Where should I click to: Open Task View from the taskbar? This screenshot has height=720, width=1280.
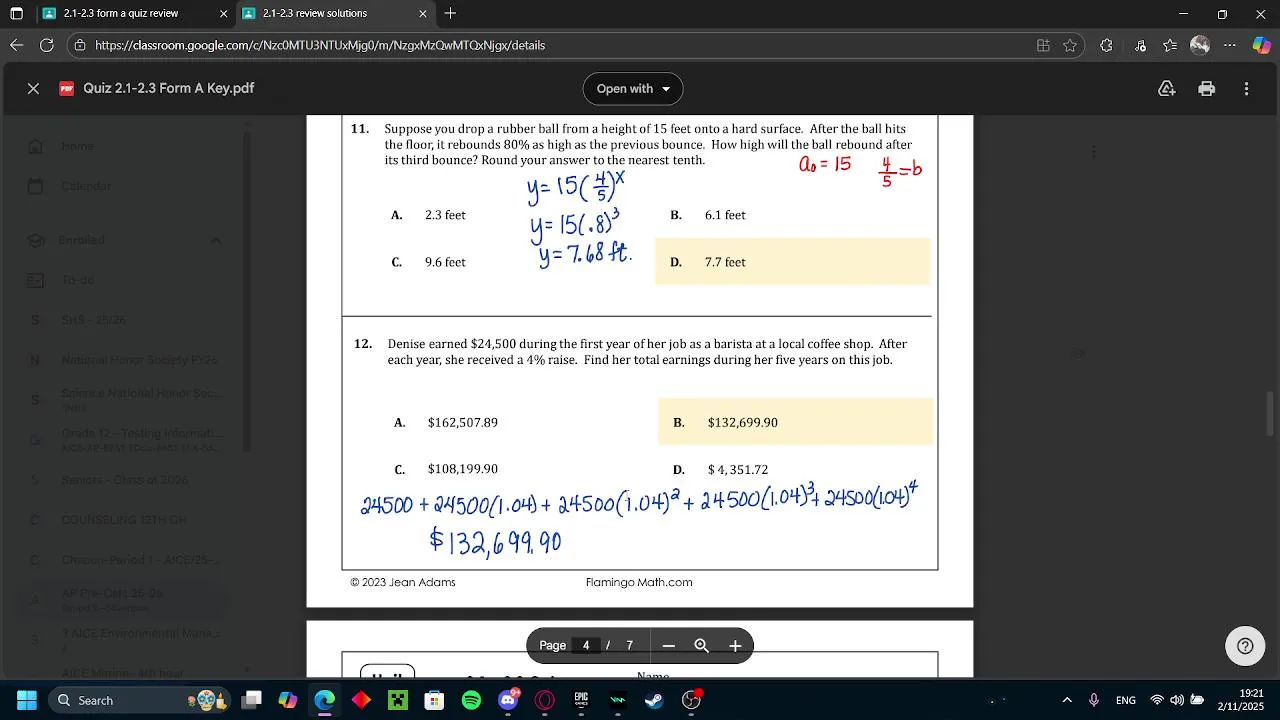pyautogui.click(x=252, y=700)
